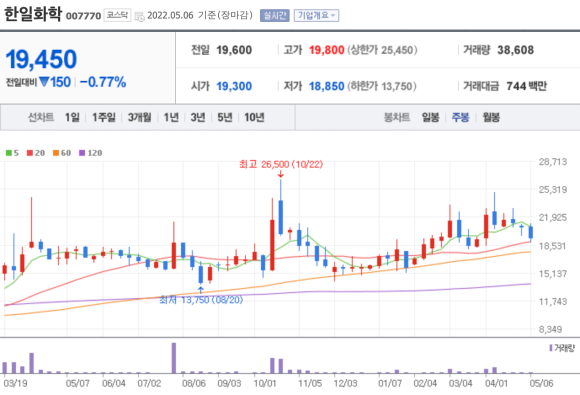Click the 실시간 real-time button

[x=274, y=16]
